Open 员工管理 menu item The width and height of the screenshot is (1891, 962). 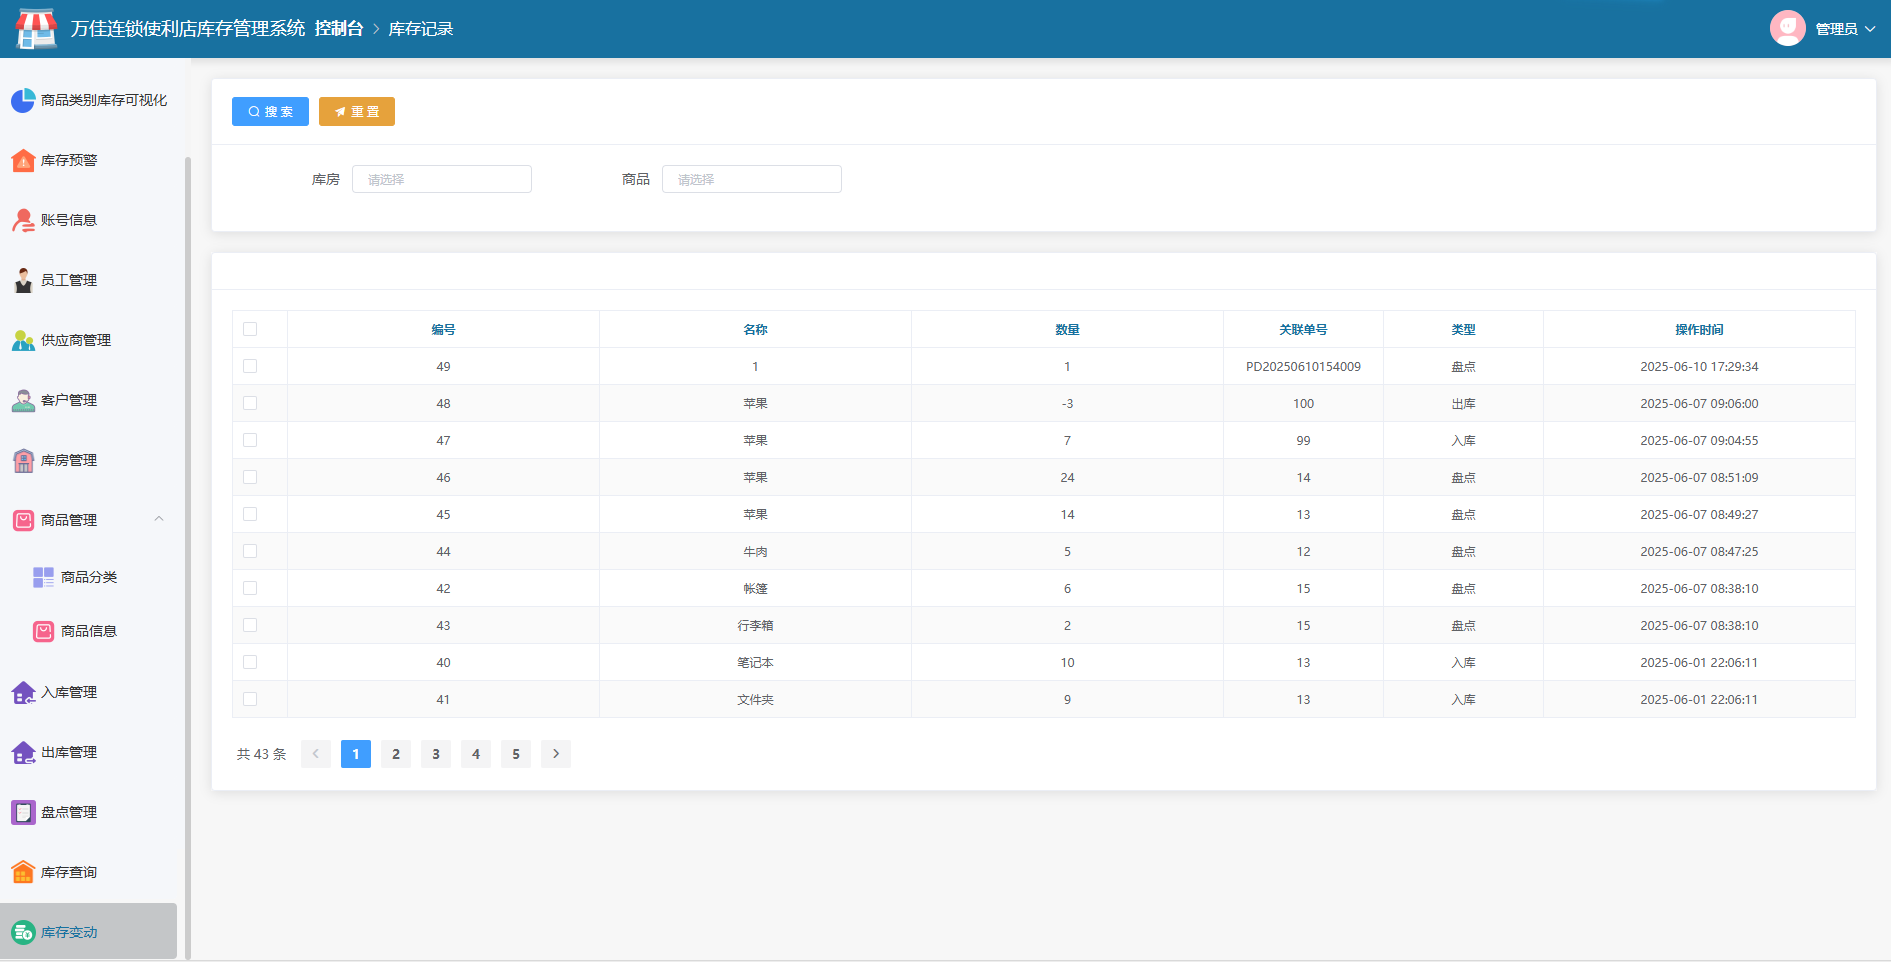[88, 280]
